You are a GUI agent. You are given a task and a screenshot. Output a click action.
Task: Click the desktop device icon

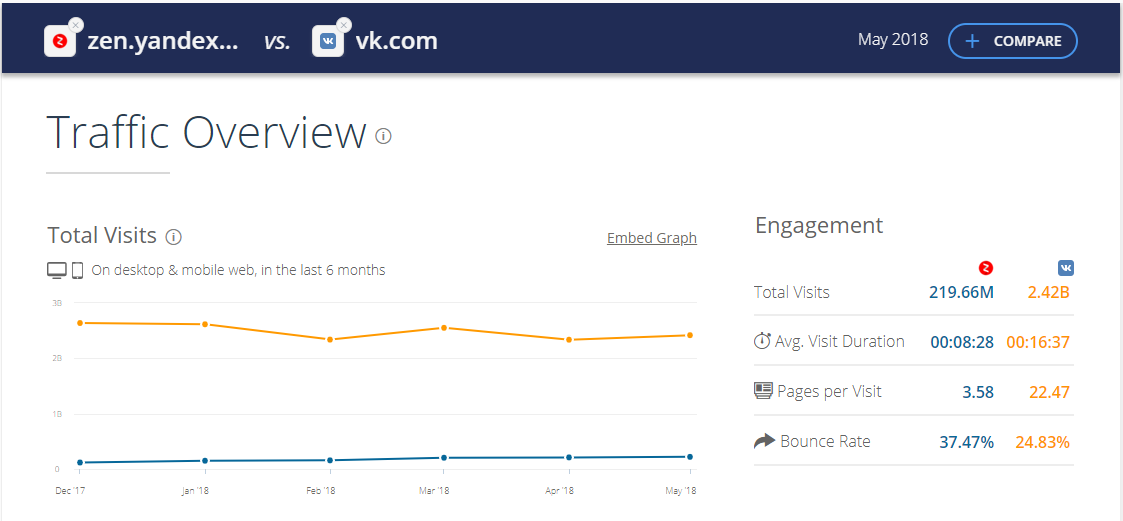coord(57,270)
